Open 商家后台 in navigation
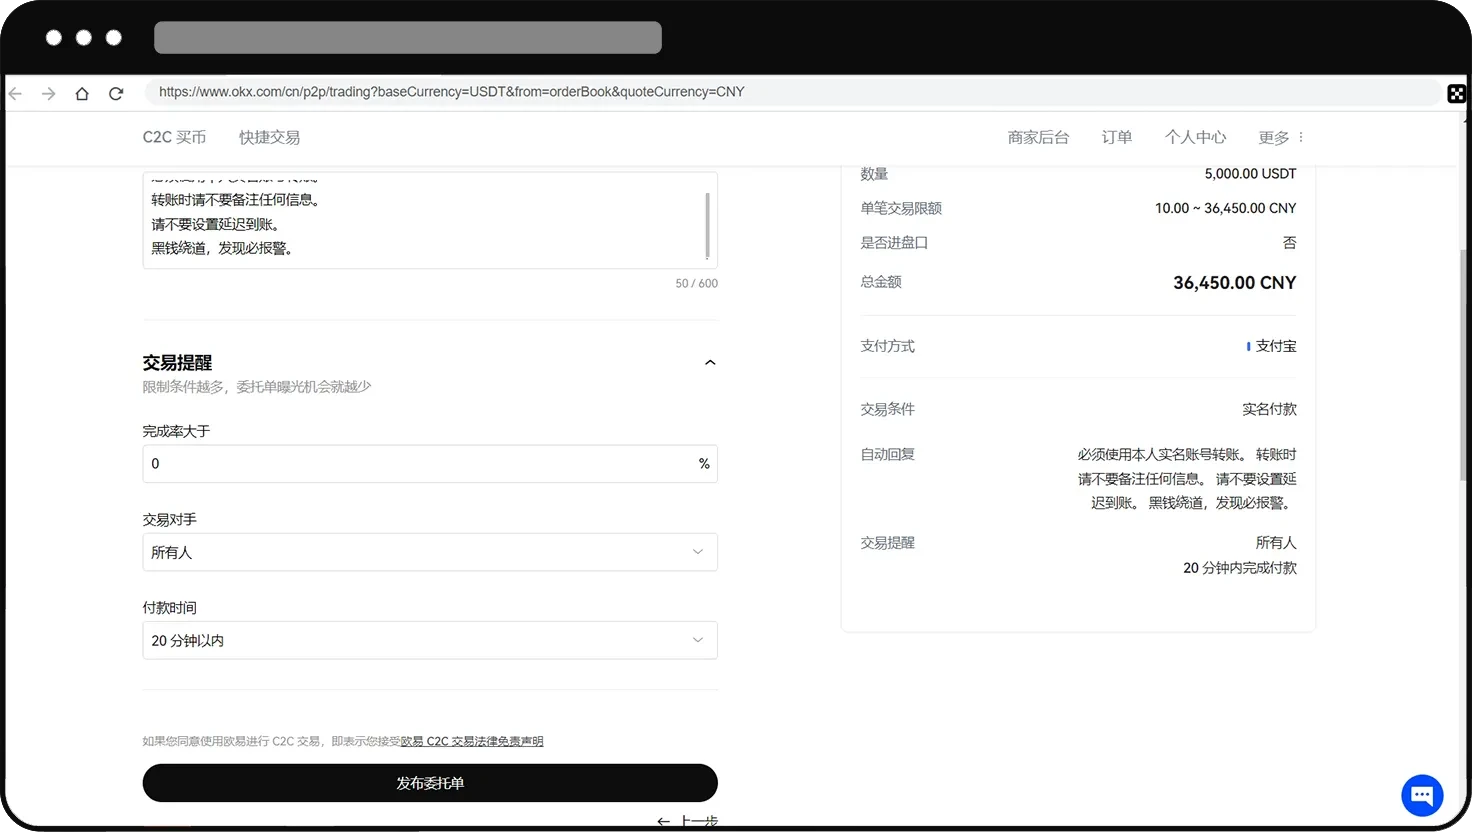This screenshot has height=832, width=1472. tap(1038, 137)
